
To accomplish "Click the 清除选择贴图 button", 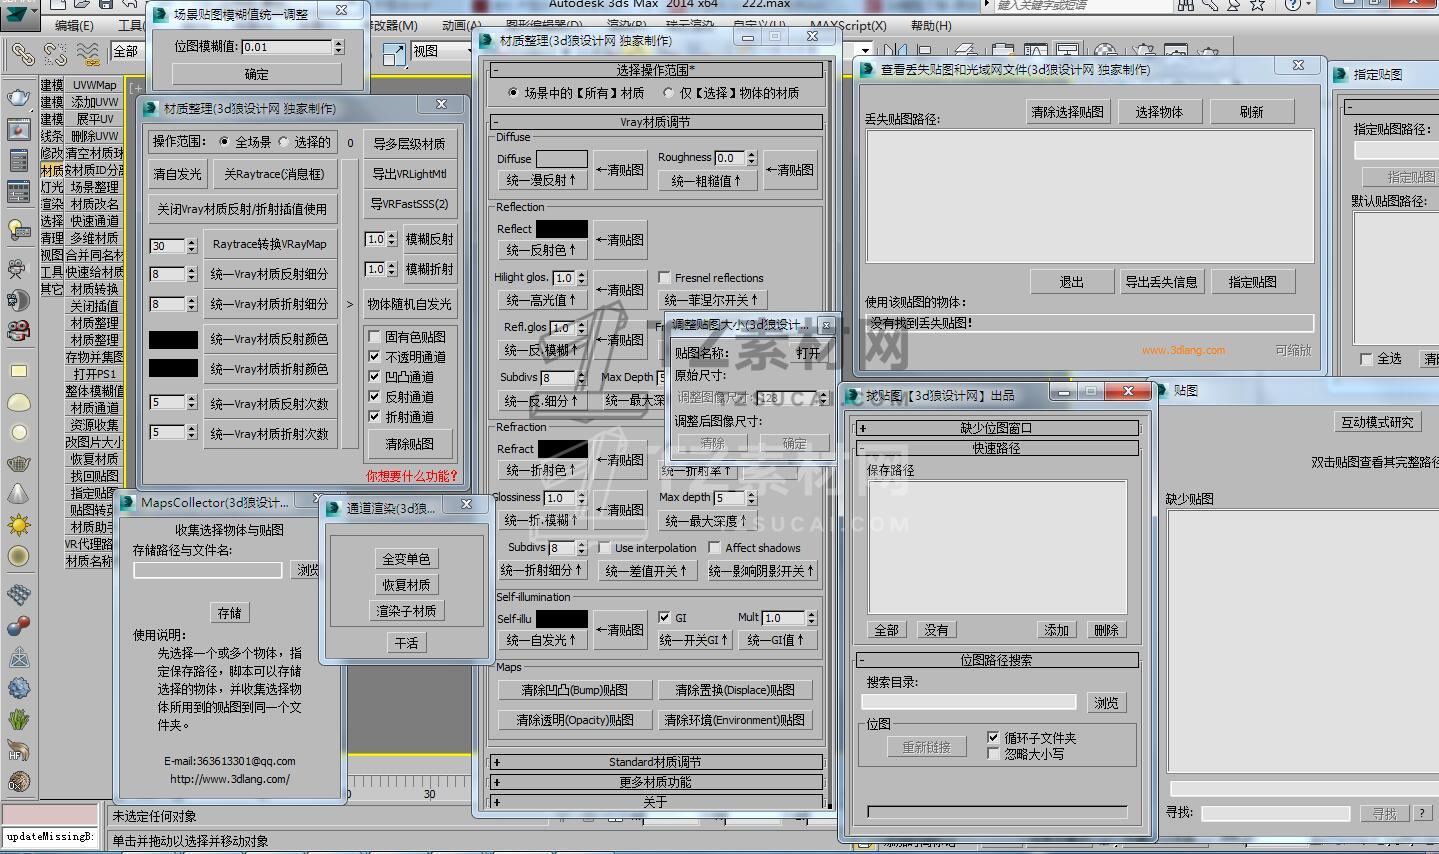I will 1068,112.
